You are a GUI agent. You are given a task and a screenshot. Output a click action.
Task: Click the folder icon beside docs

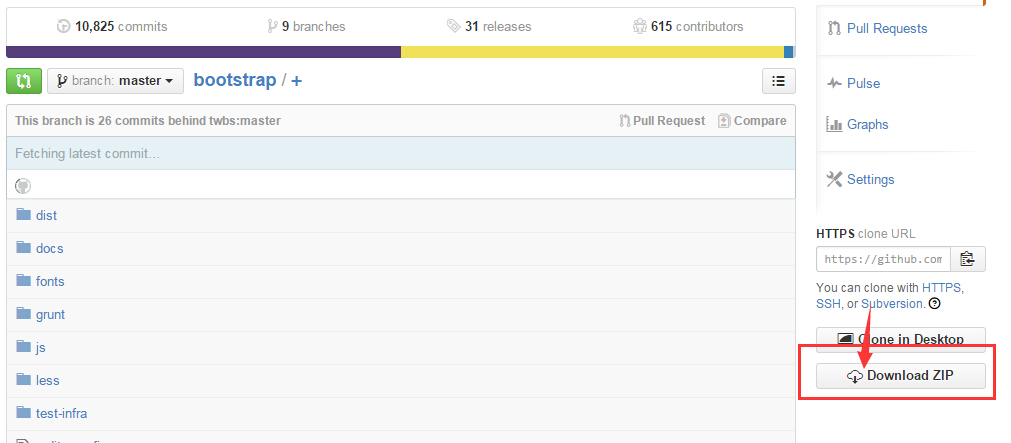24,247
